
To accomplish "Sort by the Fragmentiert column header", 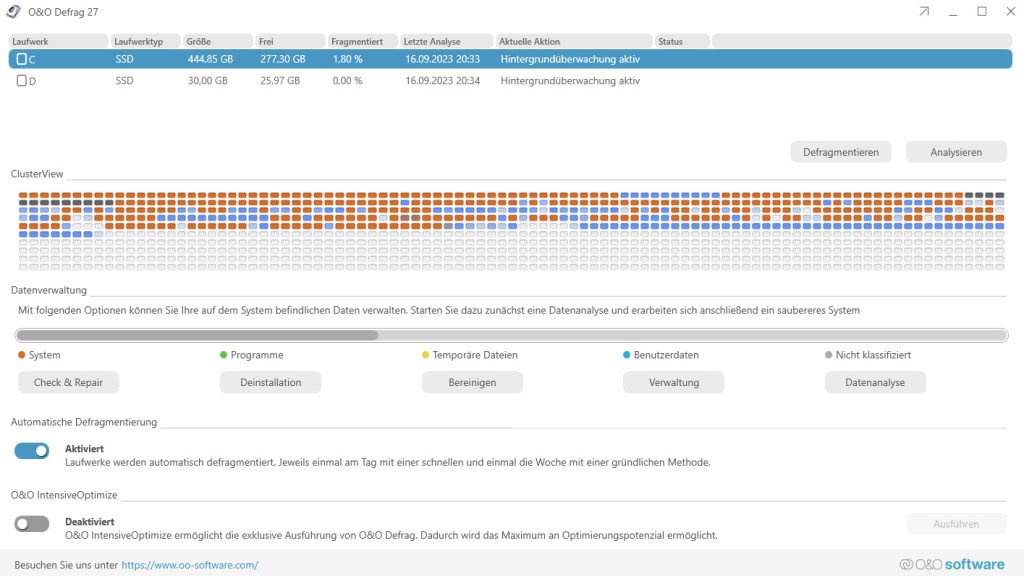I will click(x=362, y=41).
